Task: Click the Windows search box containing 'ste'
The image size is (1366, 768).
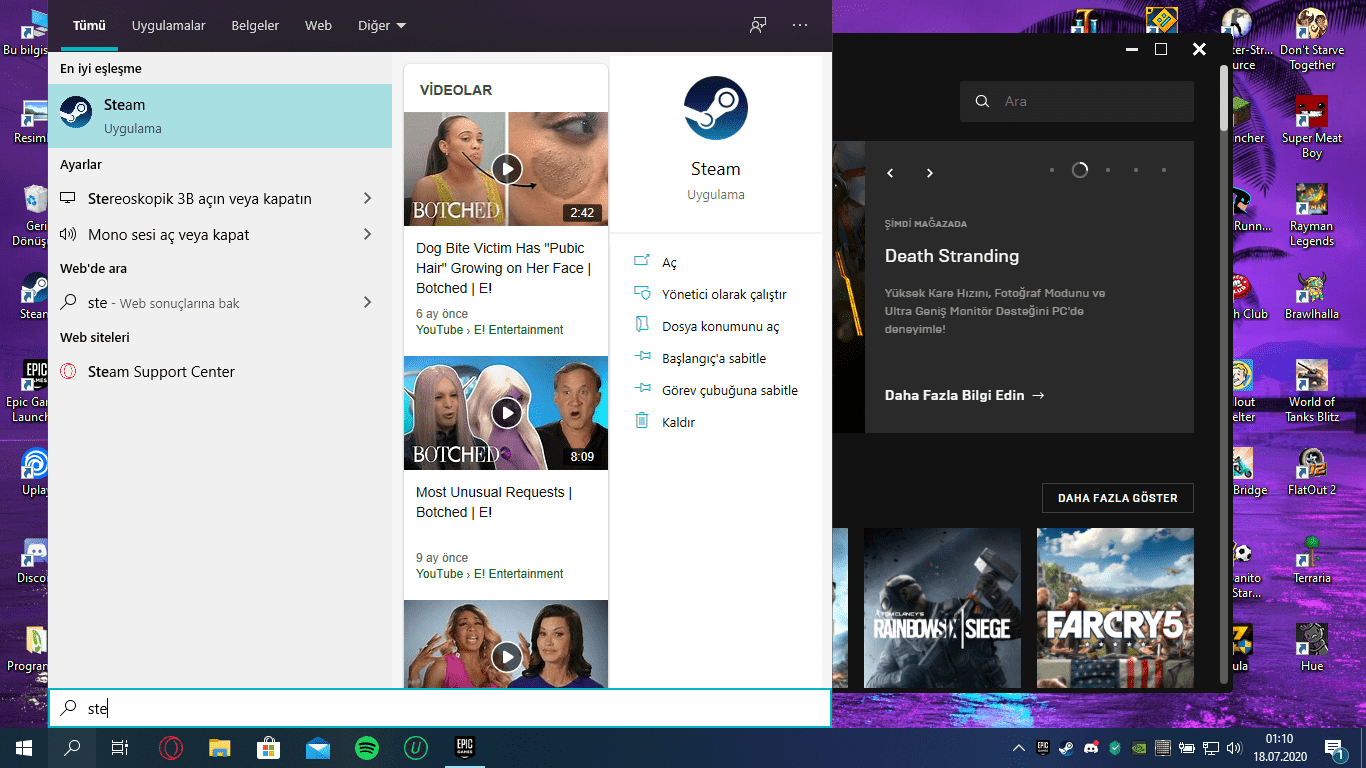Action: [440, 708]
